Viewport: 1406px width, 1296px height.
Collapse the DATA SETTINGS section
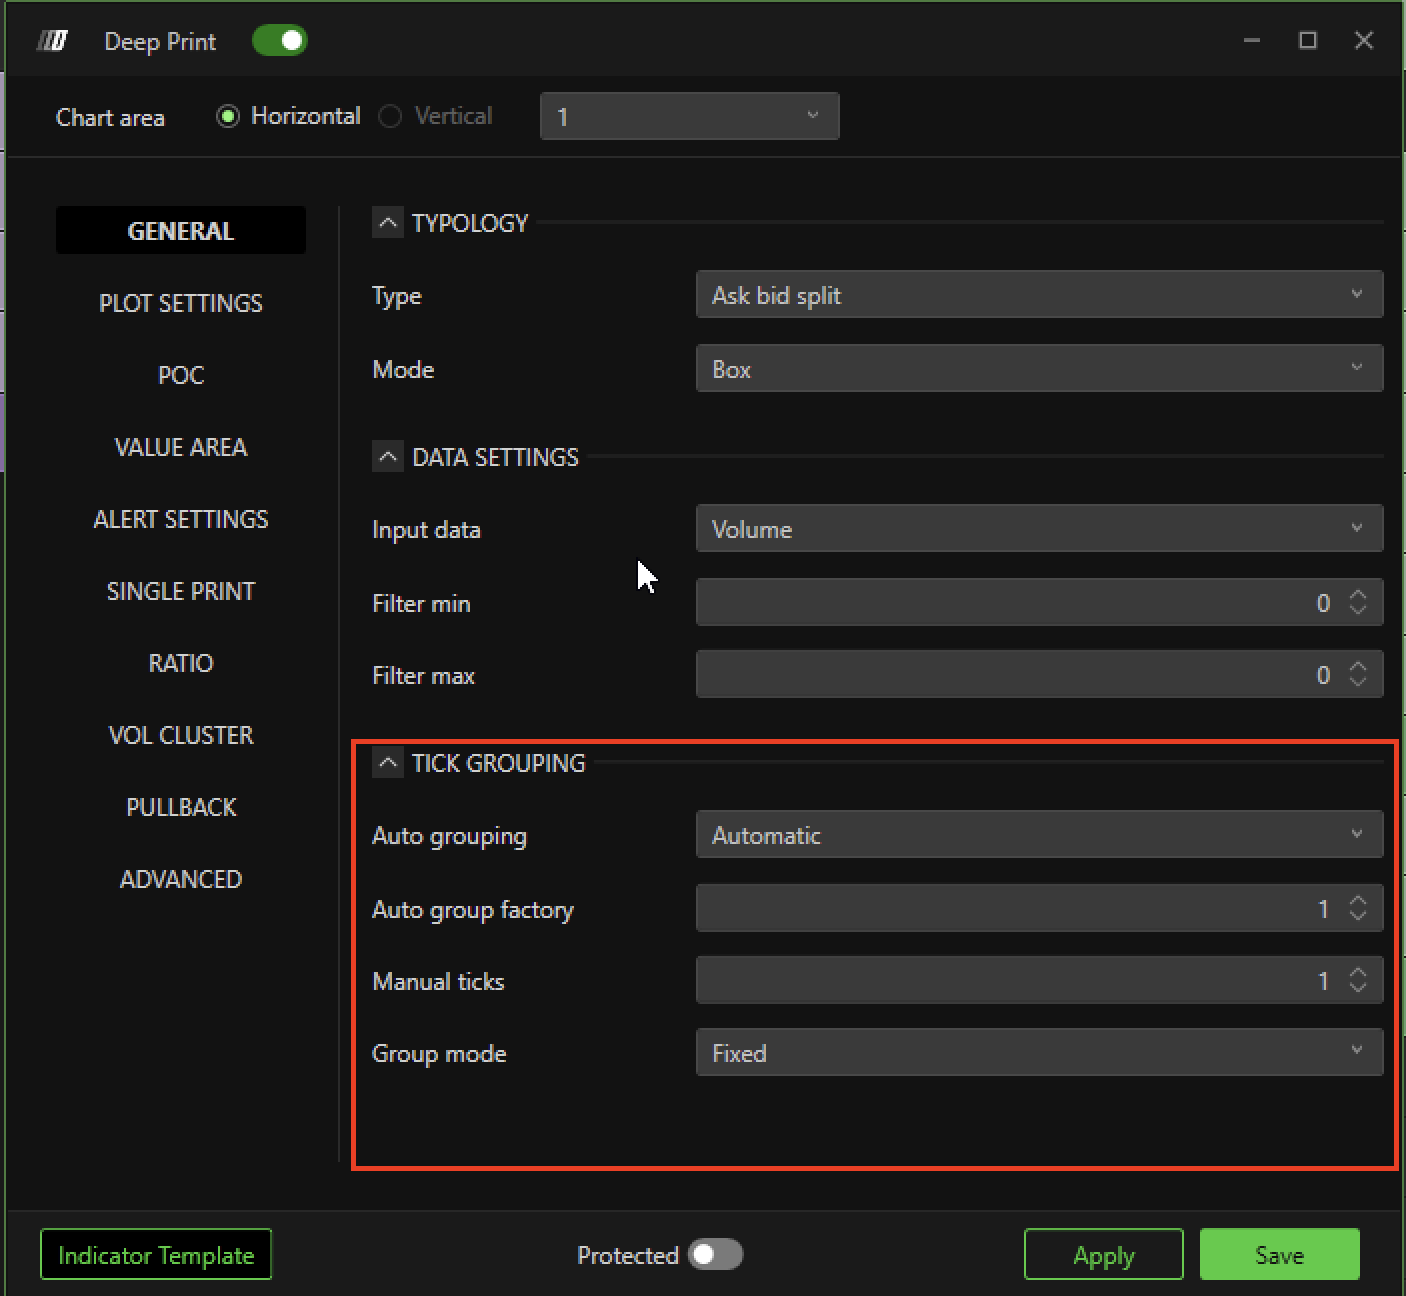click(x=388, y=457)
